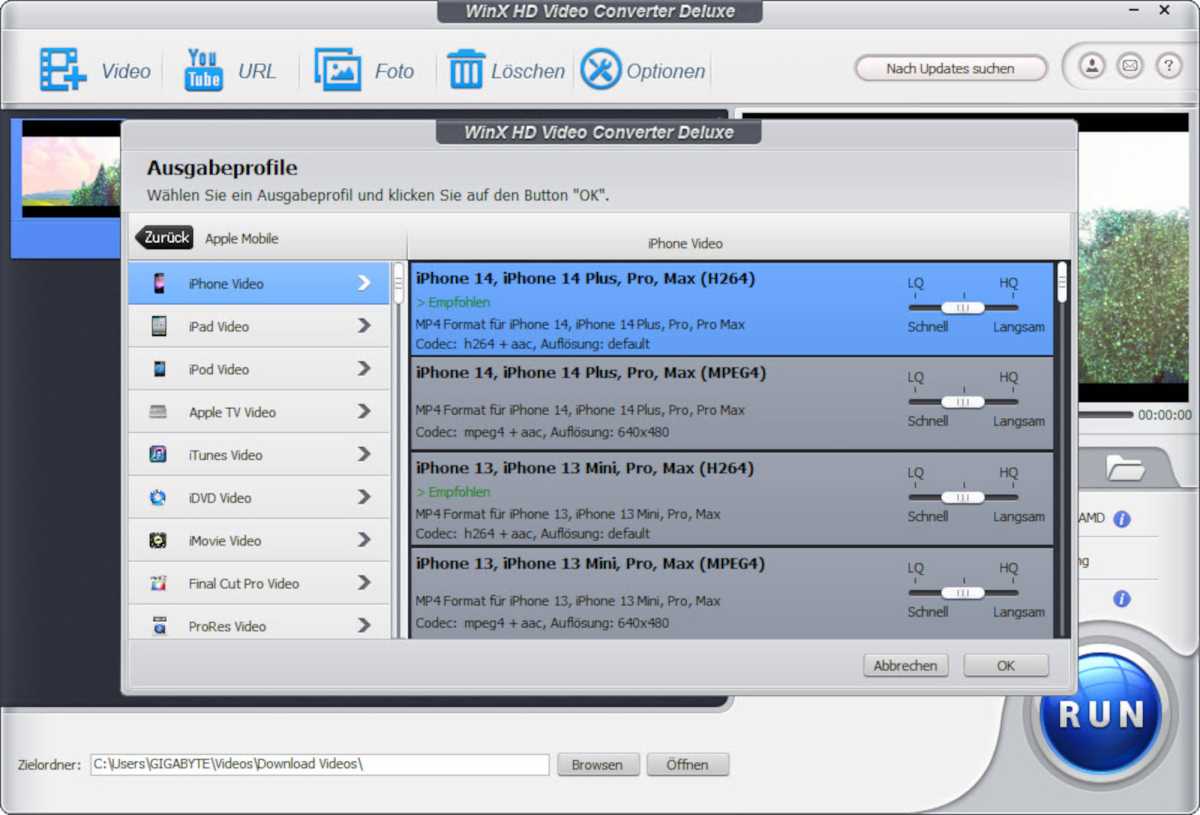Select iPhone 14 Pro Max (H264) profile

(x=731, y=309)
